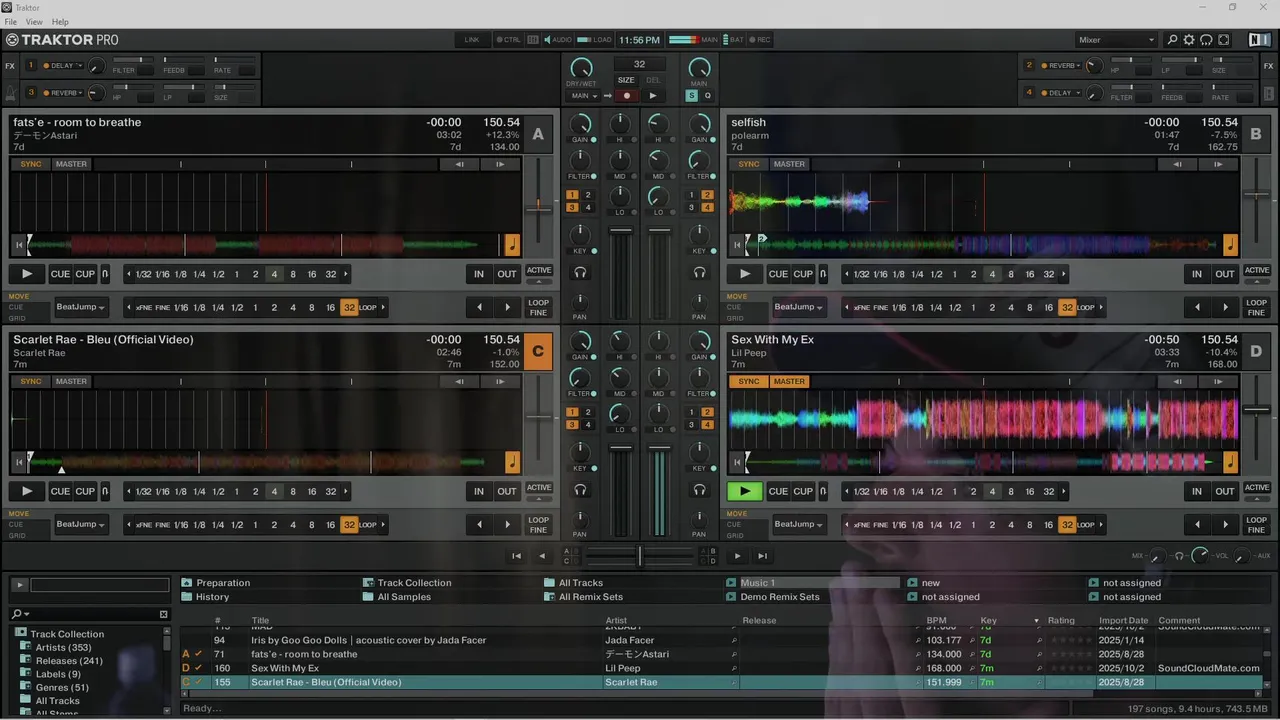The height and width of the screenshot is (720, 1280).
Task: Toggle loop ACTIVE on deck A
Action: (539, 271)
